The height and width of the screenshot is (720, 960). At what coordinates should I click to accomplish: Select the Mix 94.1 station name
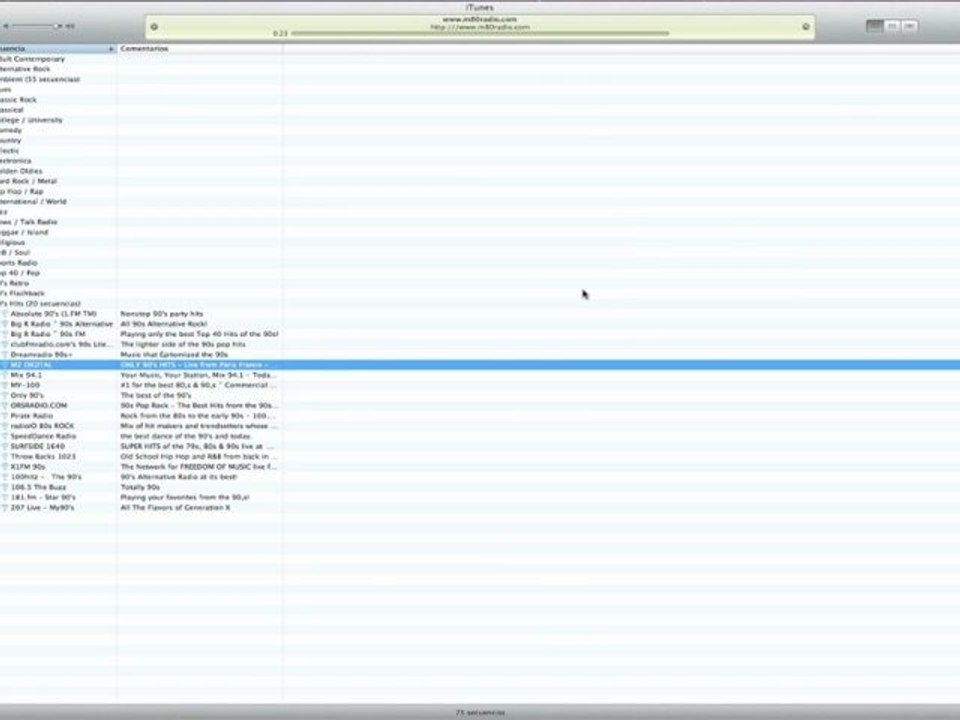[26, 375]
